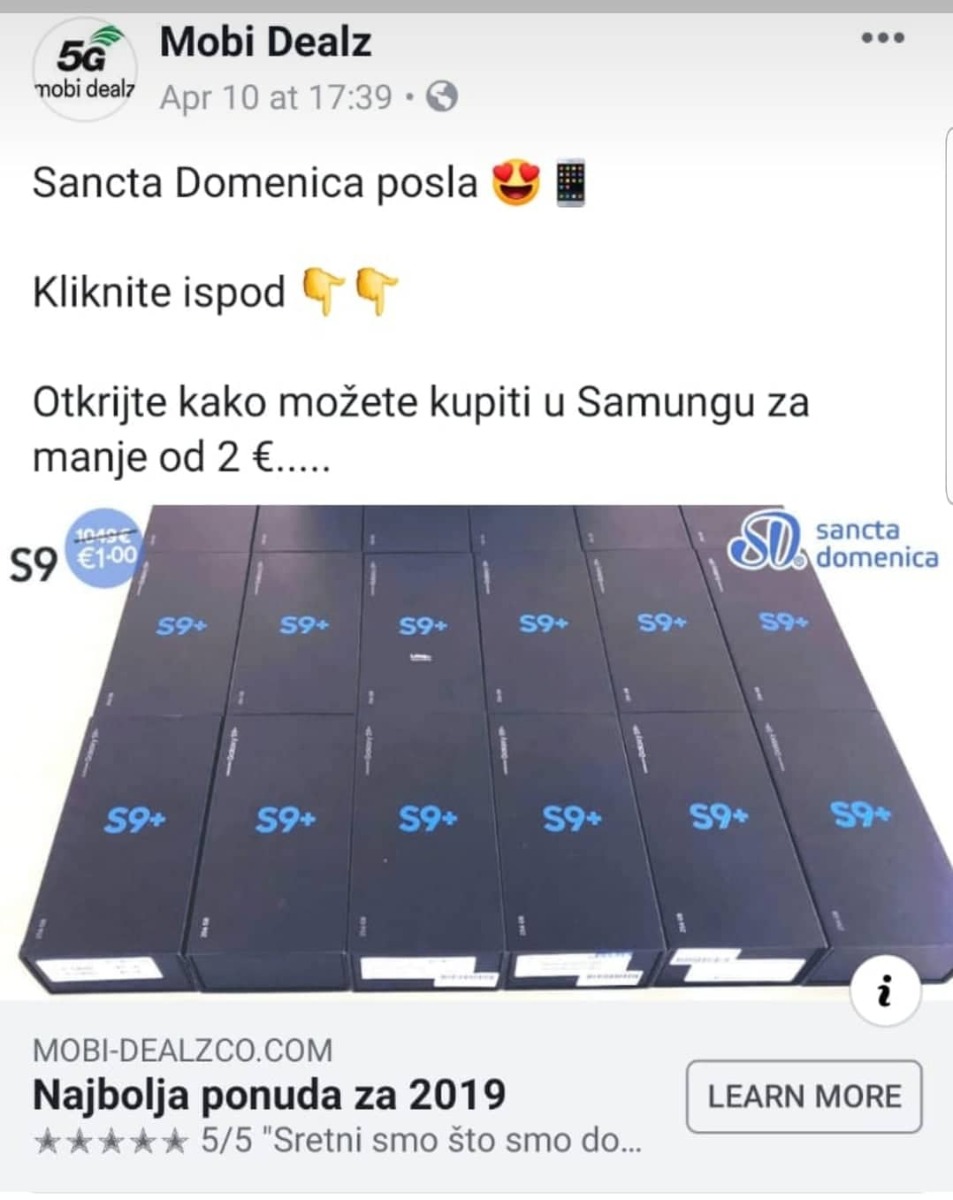Click the first pointing-down hand emoji
This screenshot has width=953, height=1200.
322,295
